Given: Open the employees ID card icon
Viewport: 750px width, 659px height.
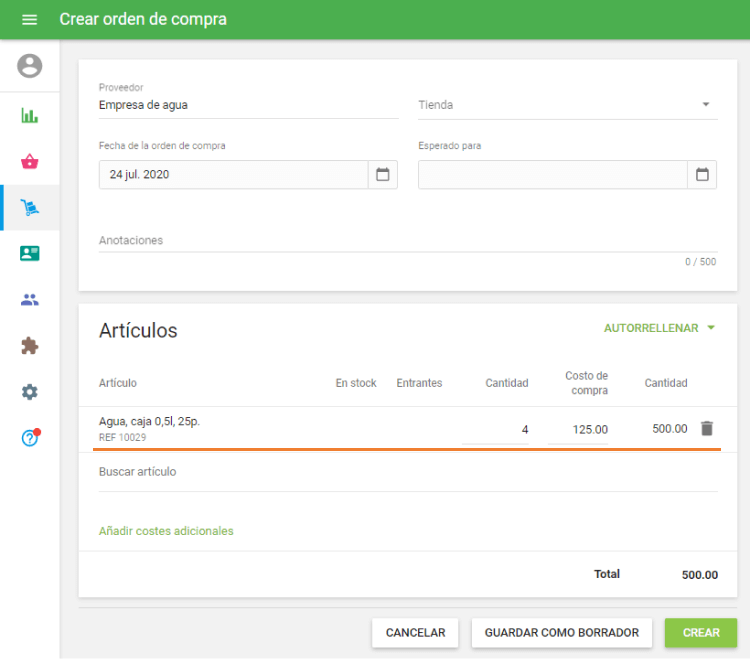Looking at the screenshot, I should click(x=30, y=254).
